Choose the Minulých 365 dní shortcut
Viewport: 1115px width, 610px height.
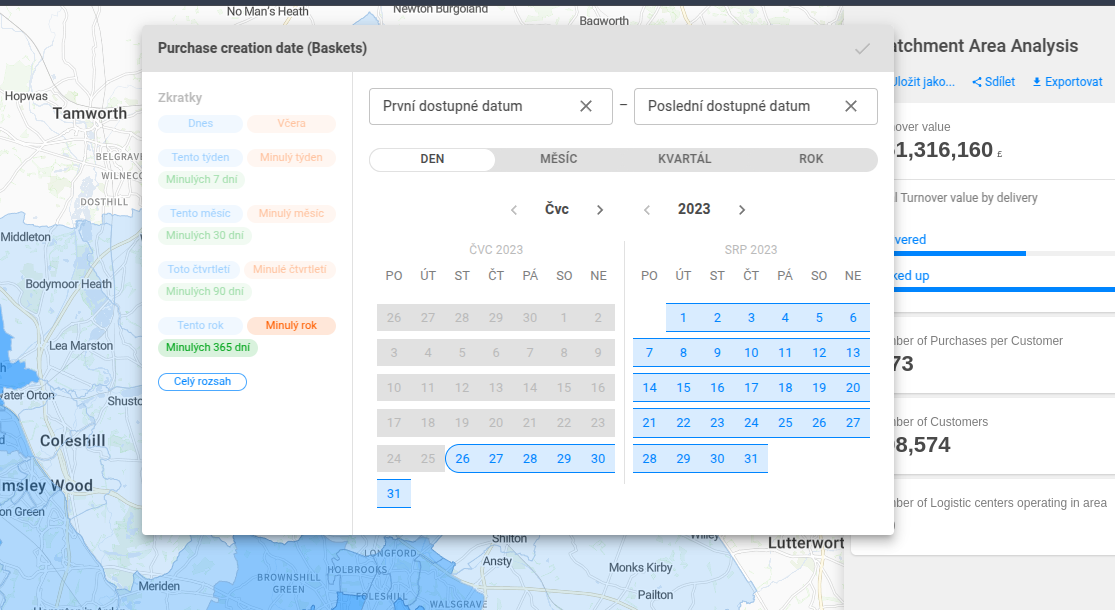pyautogui.click(x=208, y=348)
